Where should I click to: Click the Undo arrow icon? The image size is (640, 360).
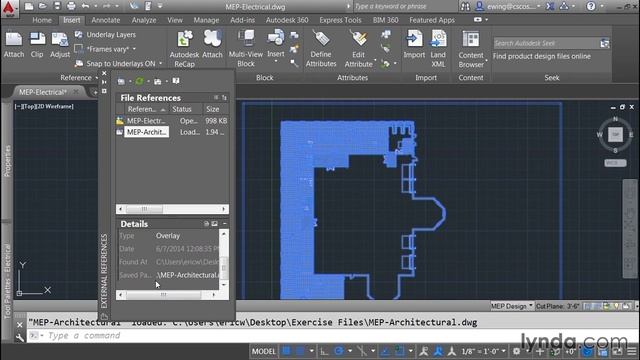[x=85, y=6]
